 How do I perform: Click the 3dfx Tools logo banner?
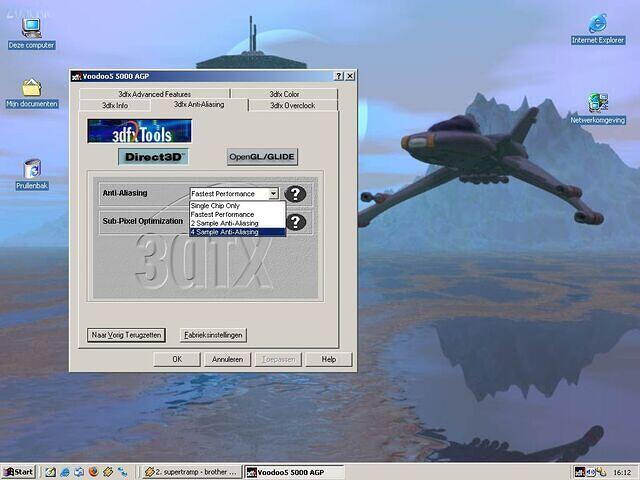(139, 131)
